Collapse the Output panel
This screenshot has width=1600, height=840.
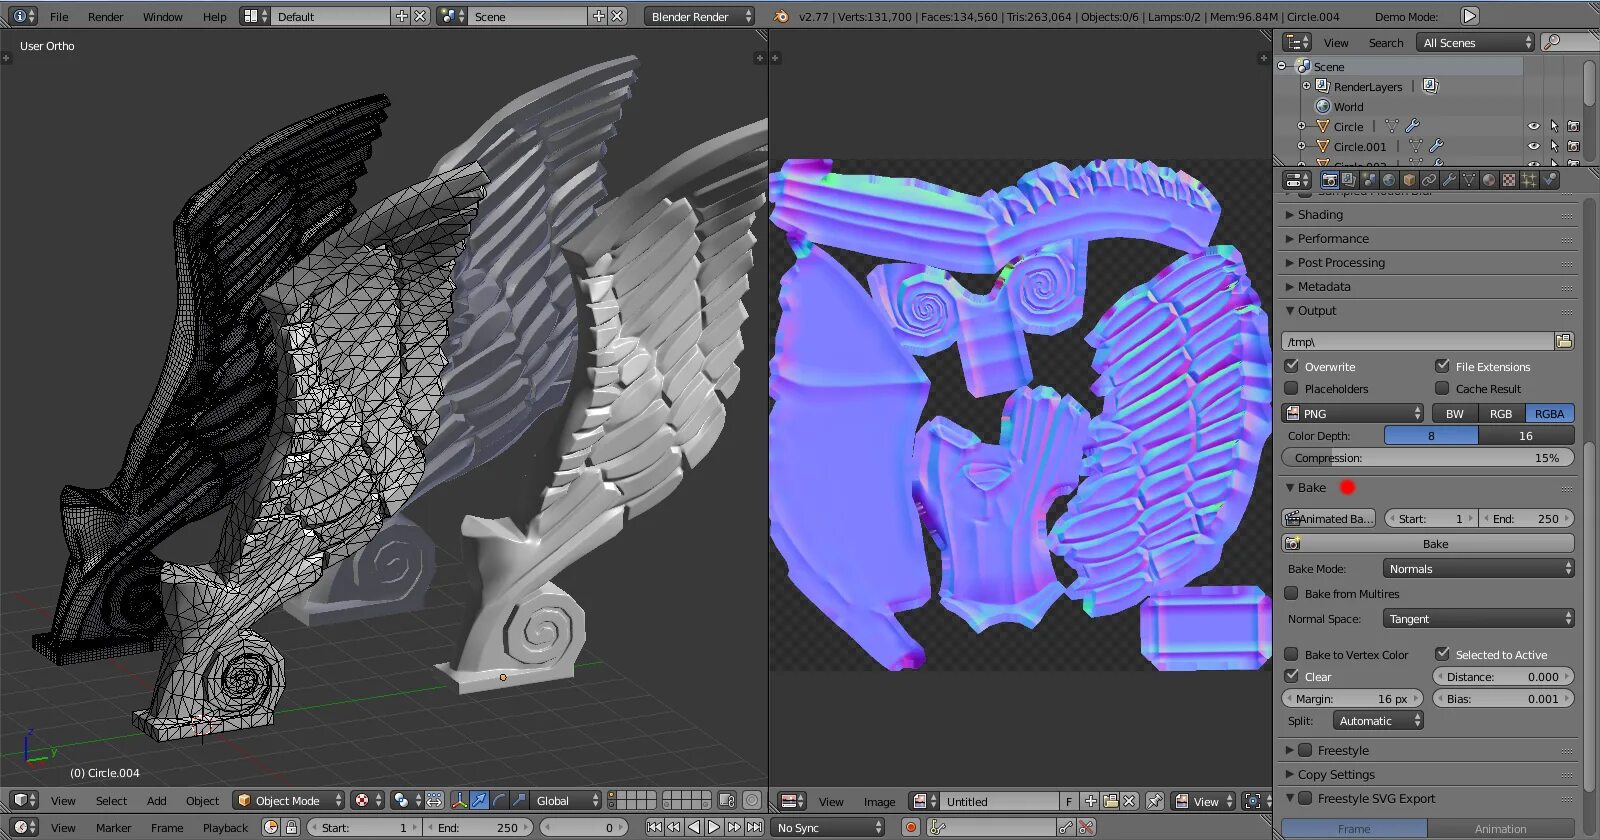(1290, 310)
